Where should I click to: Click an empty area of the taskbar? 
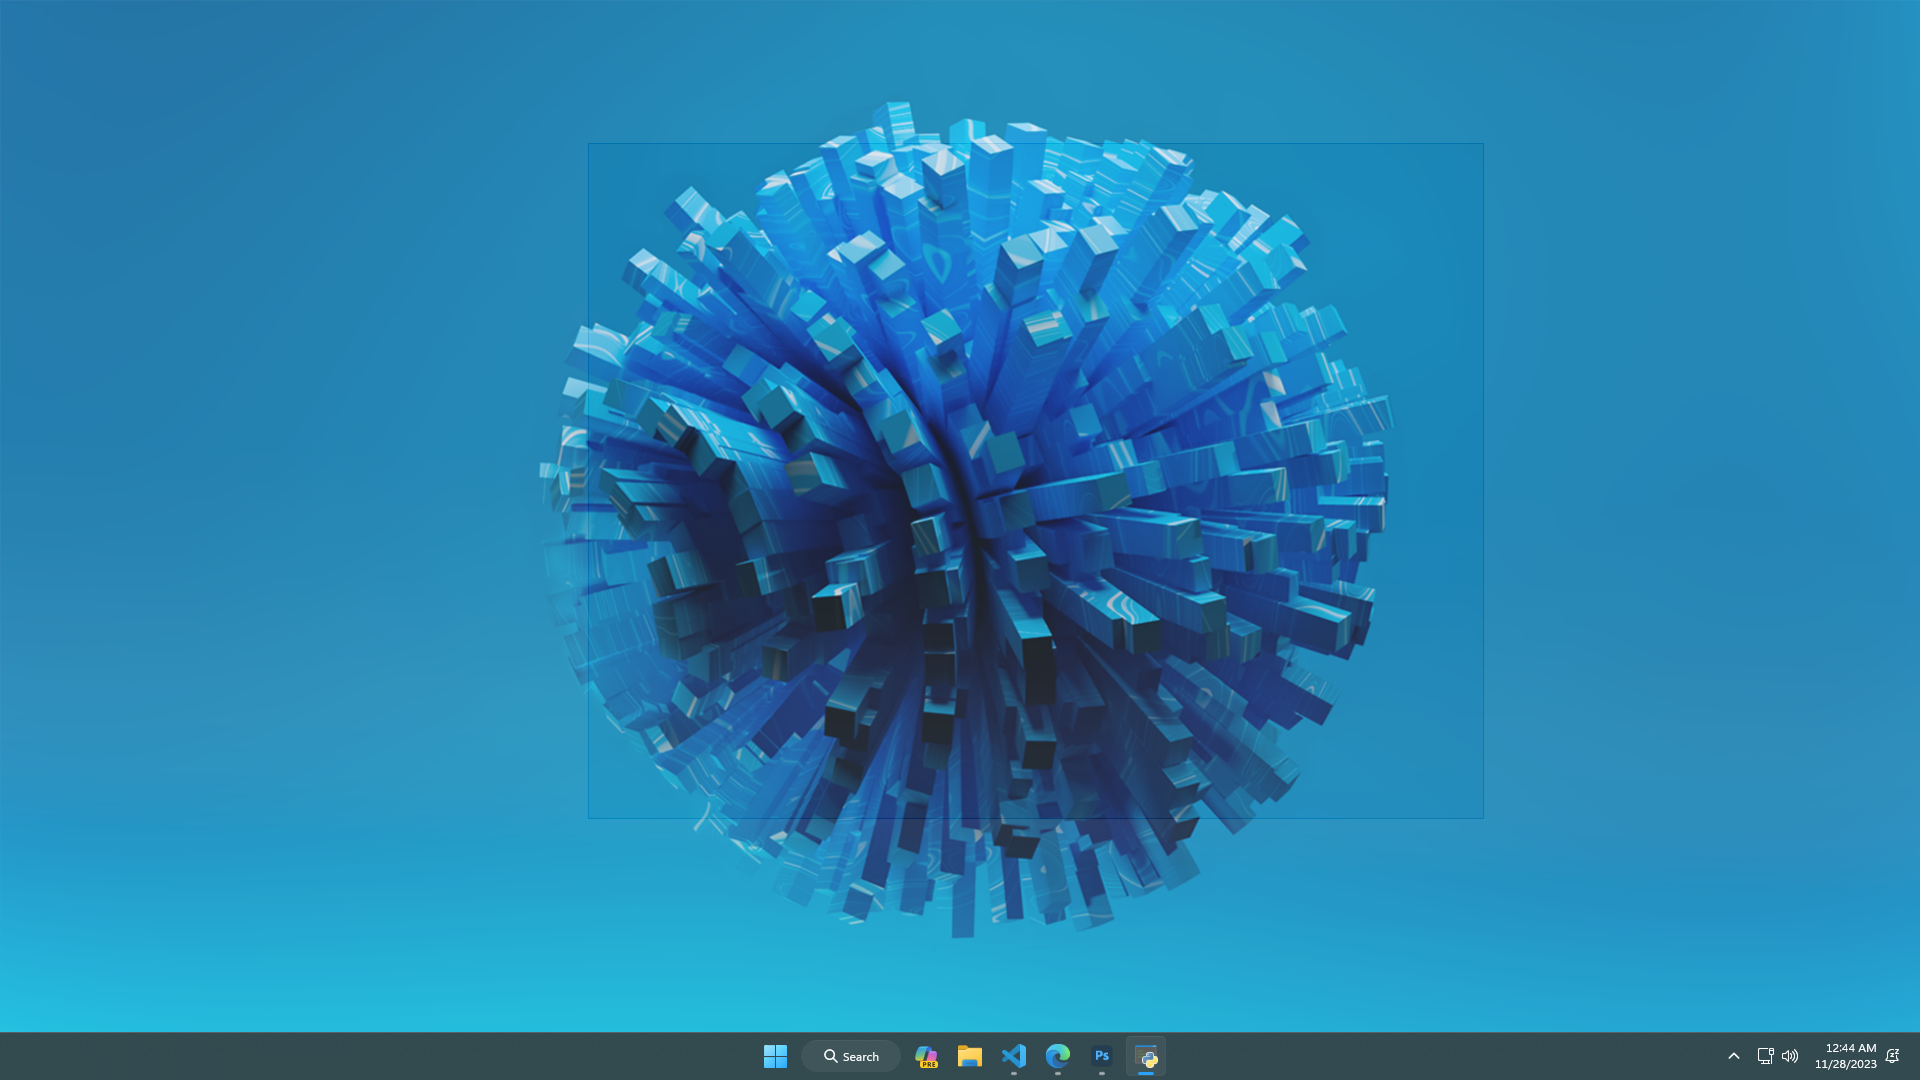click(400, 1056)
